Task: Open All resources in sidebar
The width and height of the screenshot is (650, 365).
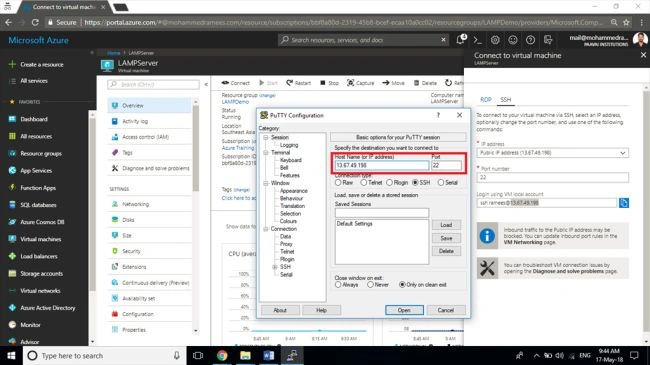Action: point(36,136)
